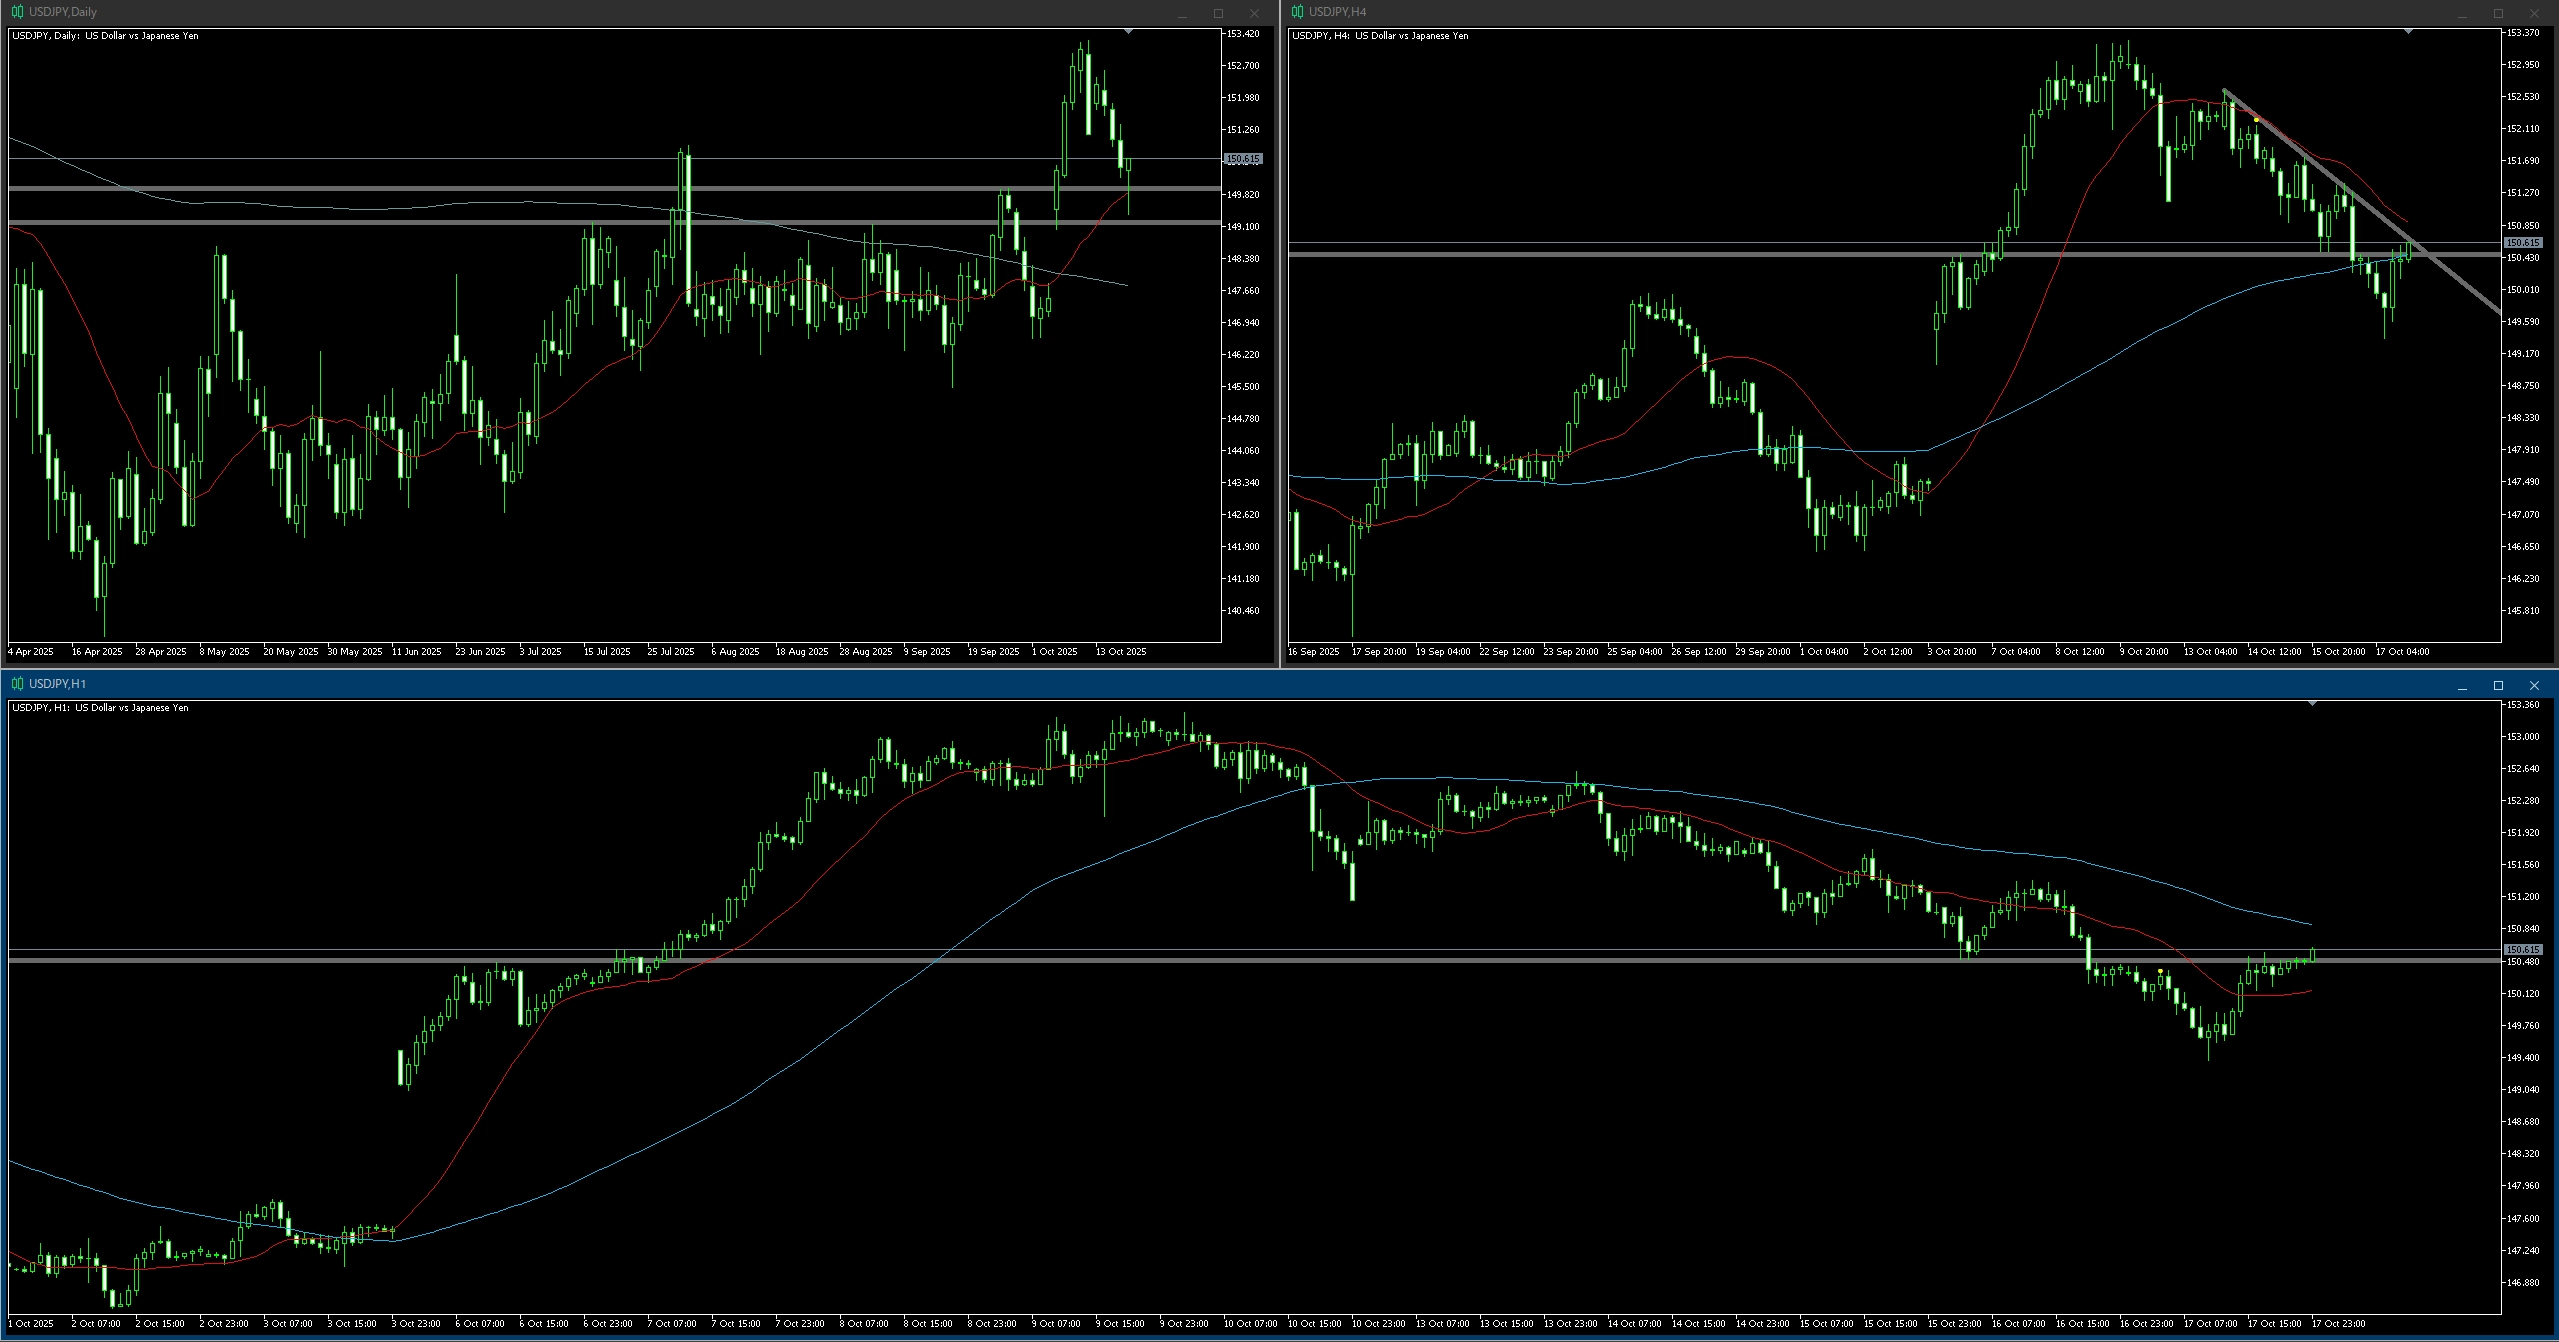The image size is (2559, 1342).
Task: Select the yellow marker dot on H4 chart
Action: click(2257, 120)
